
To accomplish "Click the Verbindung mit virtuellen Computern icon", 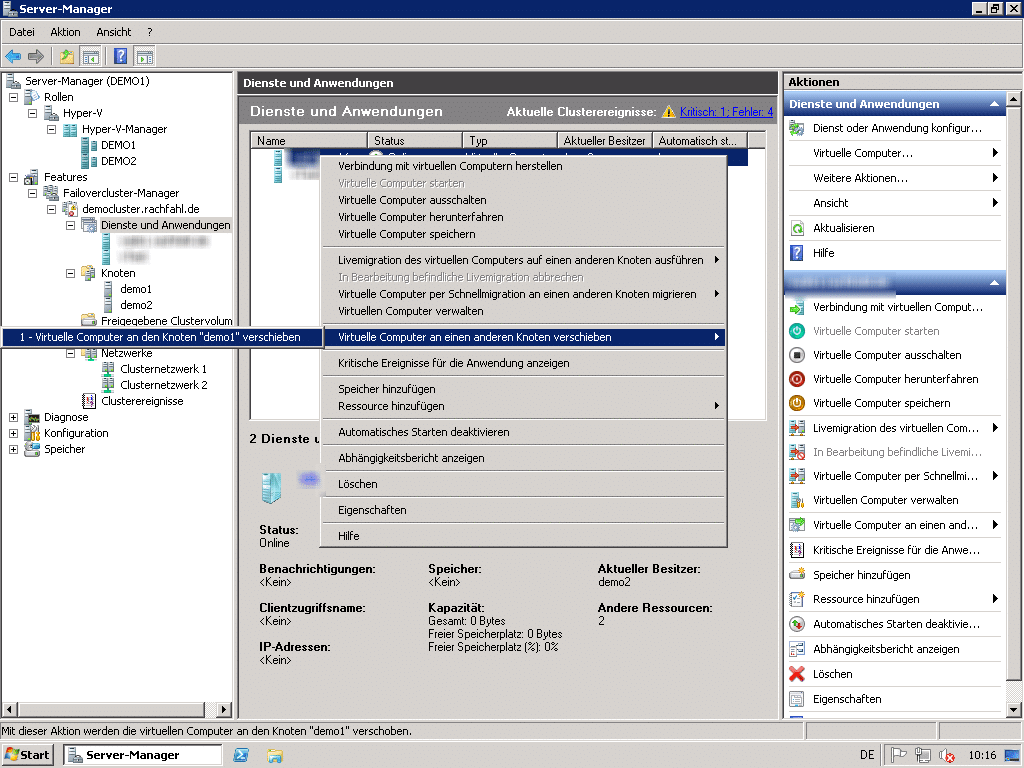I will point(797,307).
